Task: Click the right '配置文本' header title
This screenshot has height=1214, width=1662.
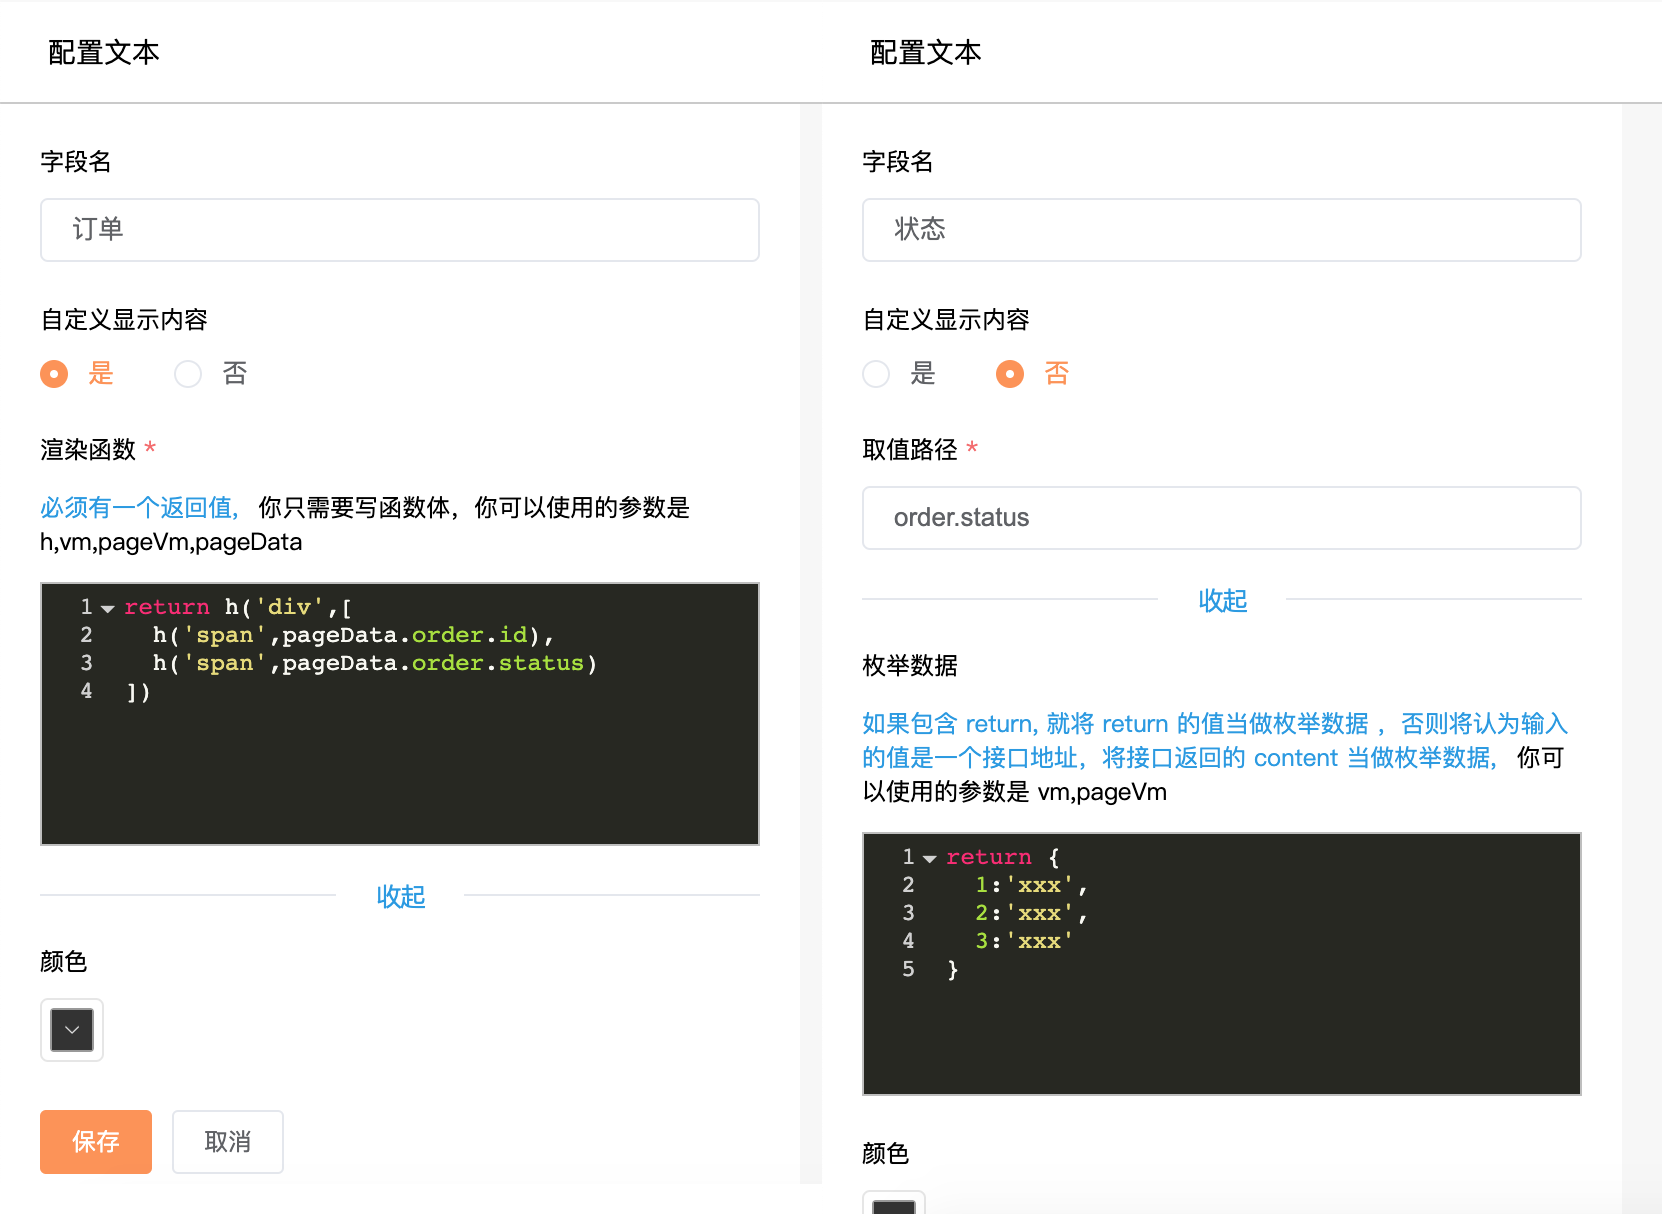Action: pos(926,52)
